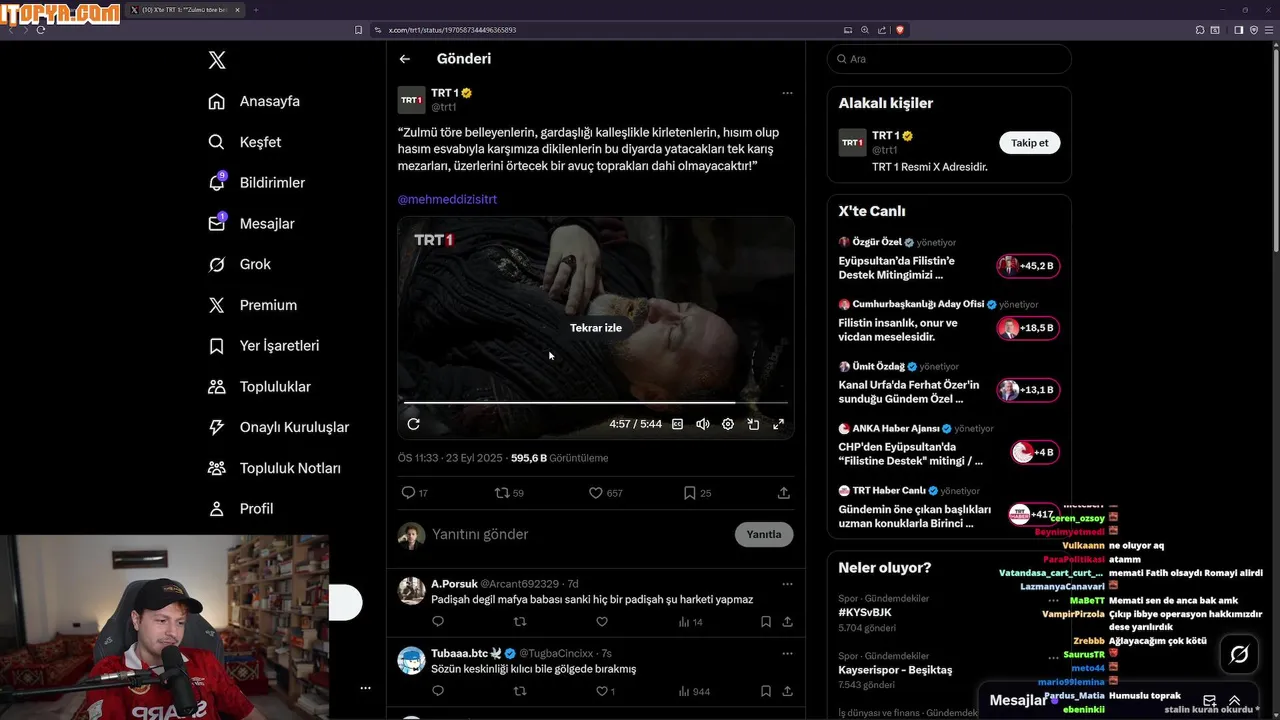Open more options on Tubaaa.btc reply

tap(787, 654)
